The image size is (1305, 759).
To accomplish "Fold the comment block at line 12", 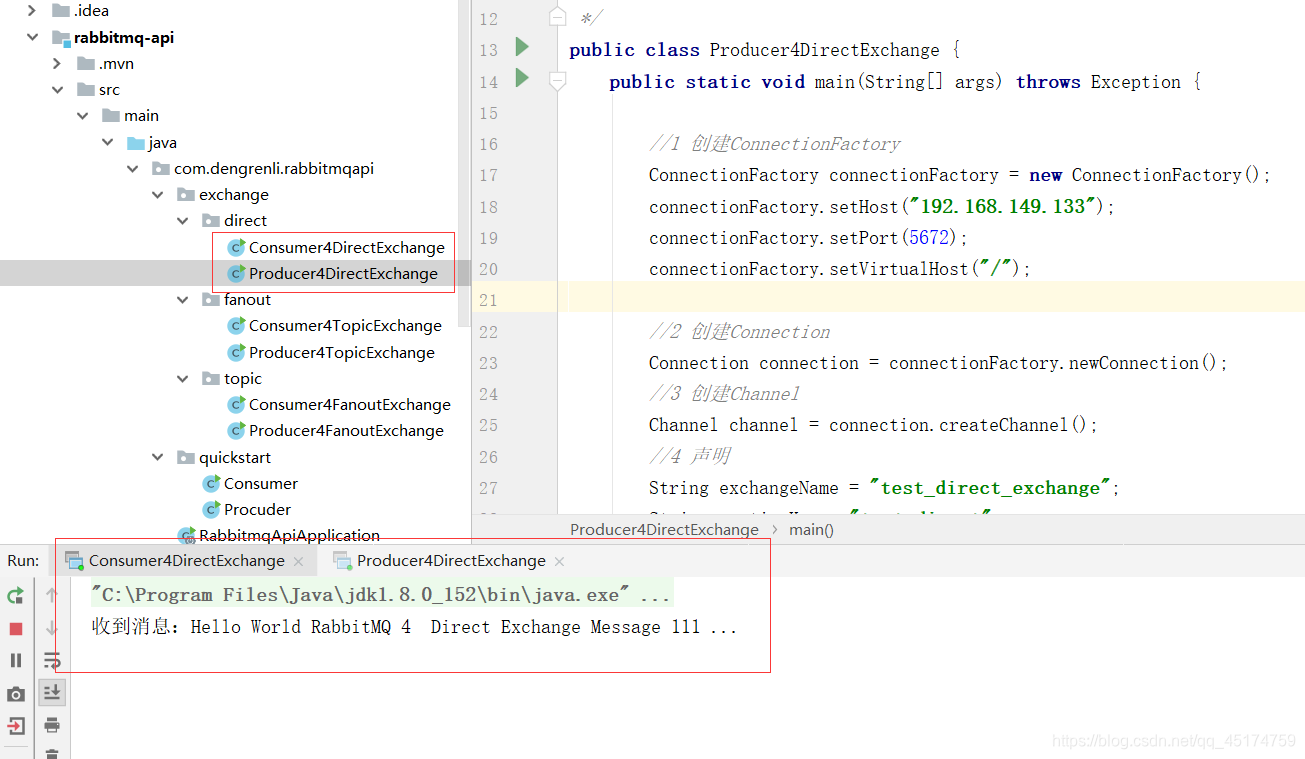I will pos(558,17).
